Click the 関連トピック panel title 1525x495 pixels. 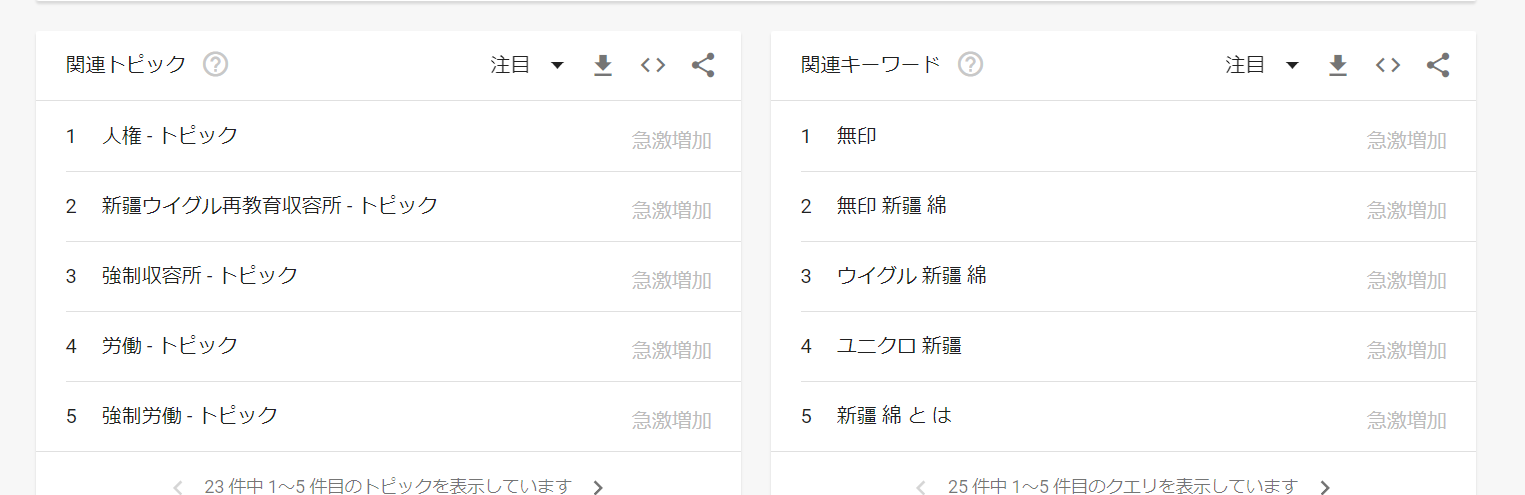pyautogui.click(x=126, y=65)
